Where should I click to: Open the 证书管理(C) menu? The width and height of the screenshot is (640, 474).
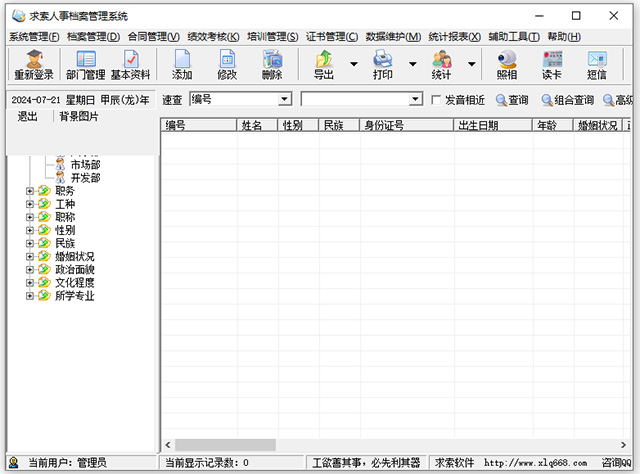point(332,37)
